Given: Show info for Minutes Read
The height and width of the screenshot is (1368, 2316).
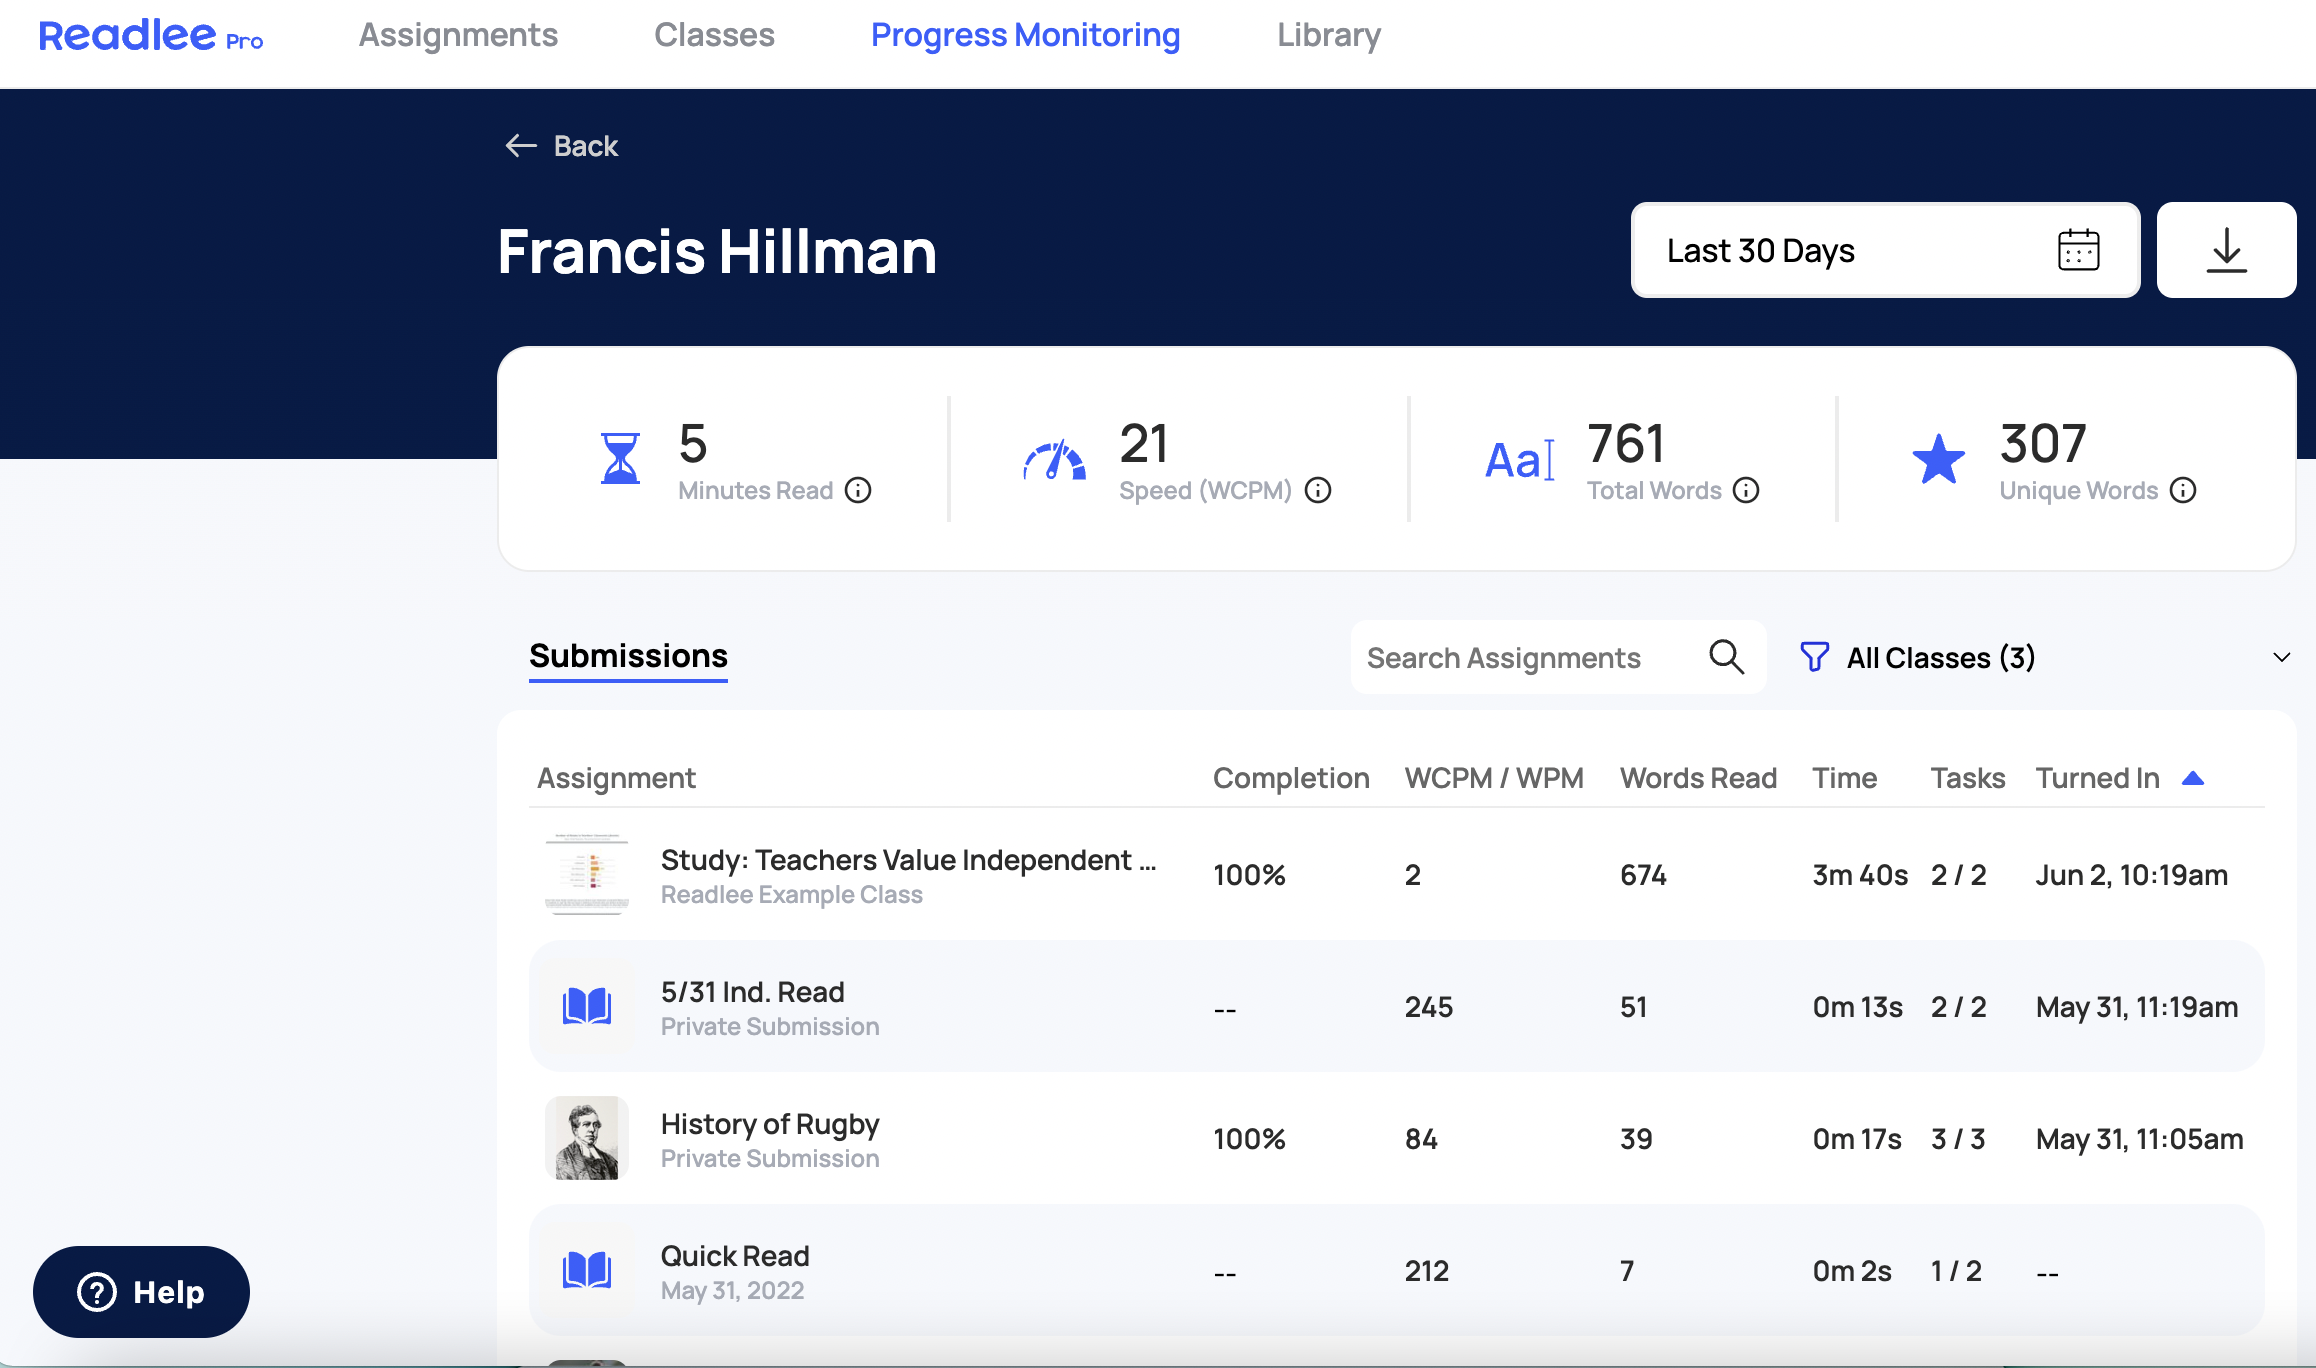Looking at the screenshot, I should tap(858, 490).
